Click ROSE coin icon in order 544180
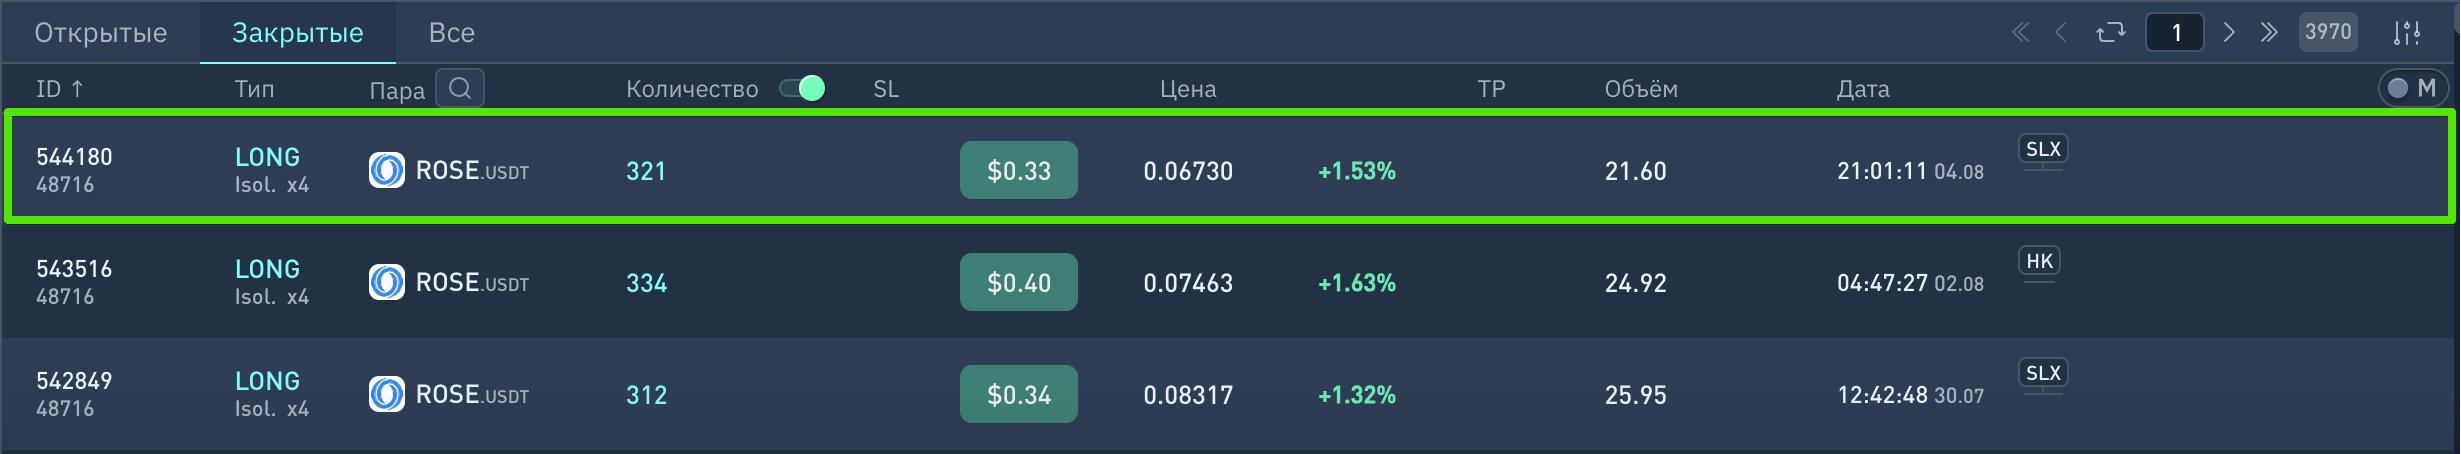The image size is (2461, 454). (387, 170)
